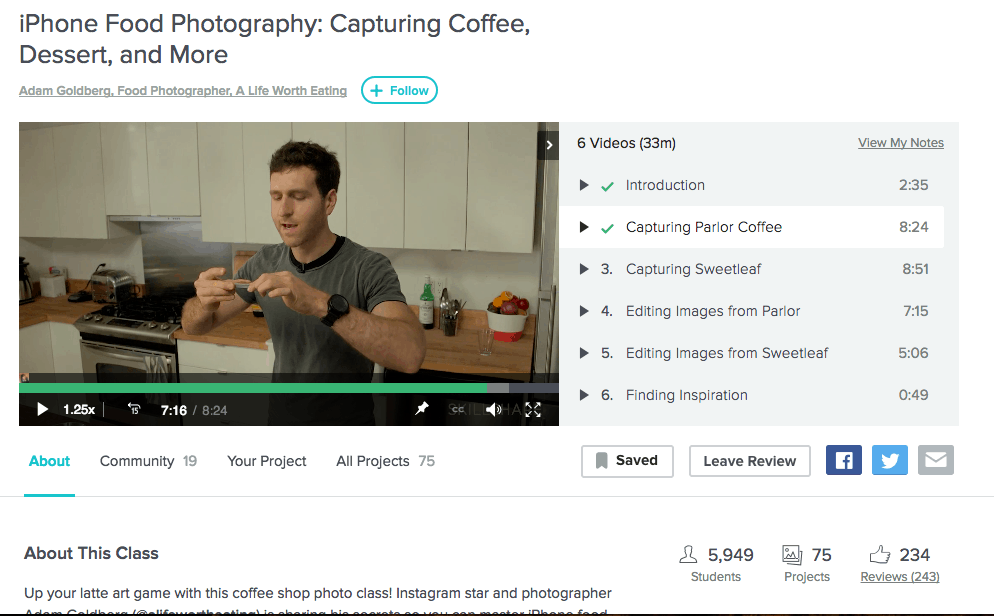Click the 75 Projects count stat
This screenshot has height=616, width=994.
(822, 555)
